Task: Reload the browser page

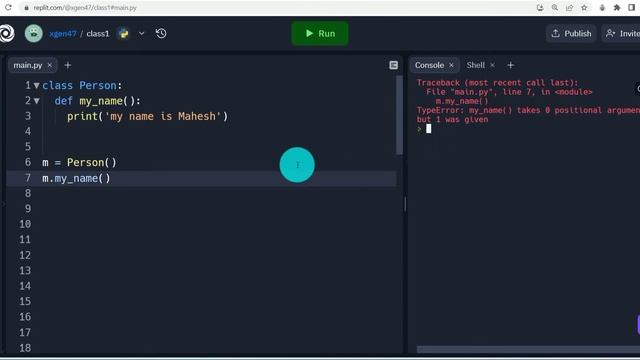Action: 8,7
